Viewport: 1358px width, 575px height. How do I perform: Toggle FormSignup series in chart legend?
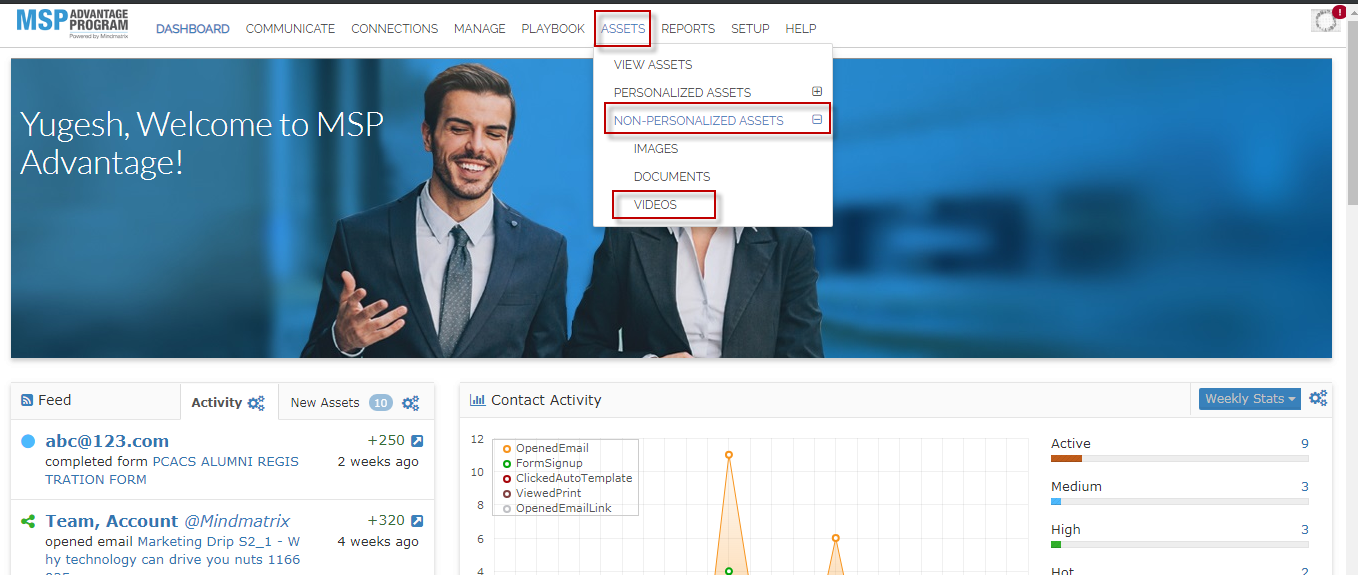coord(542,463)
